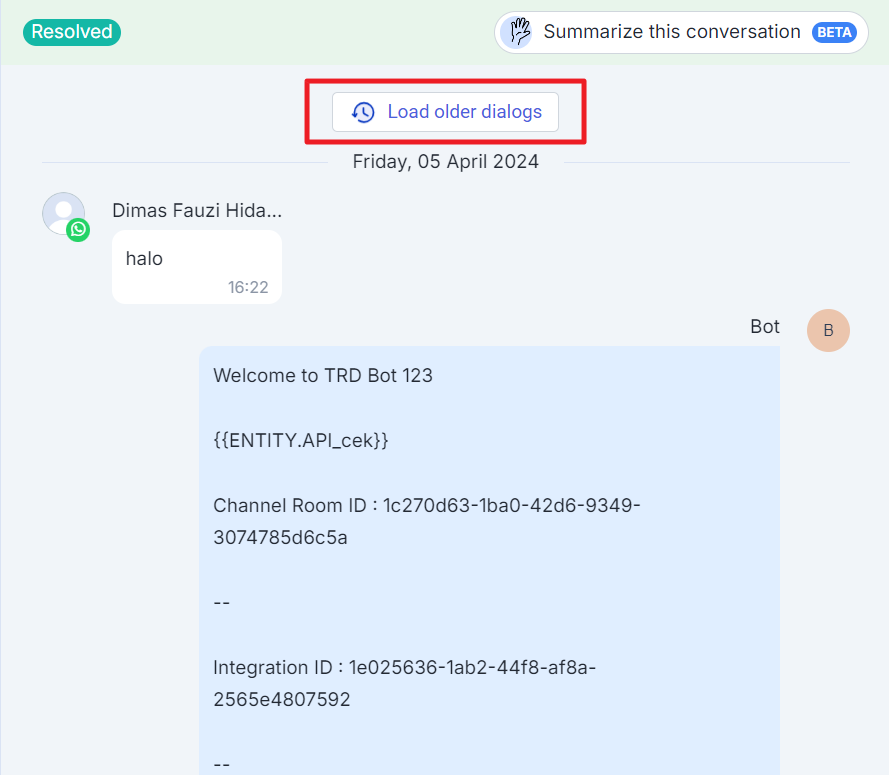Click the Bot avatar labeled B
The width and height of the screenshot is (889, 775).
(x=828, y=331)
